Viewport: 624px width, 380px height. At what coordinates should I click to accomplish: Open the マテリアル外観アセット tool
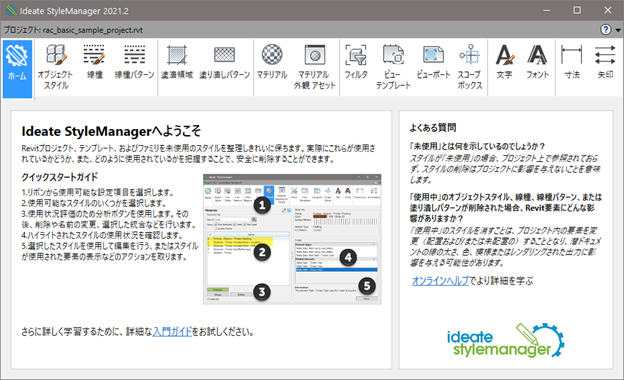pos(315,68)
